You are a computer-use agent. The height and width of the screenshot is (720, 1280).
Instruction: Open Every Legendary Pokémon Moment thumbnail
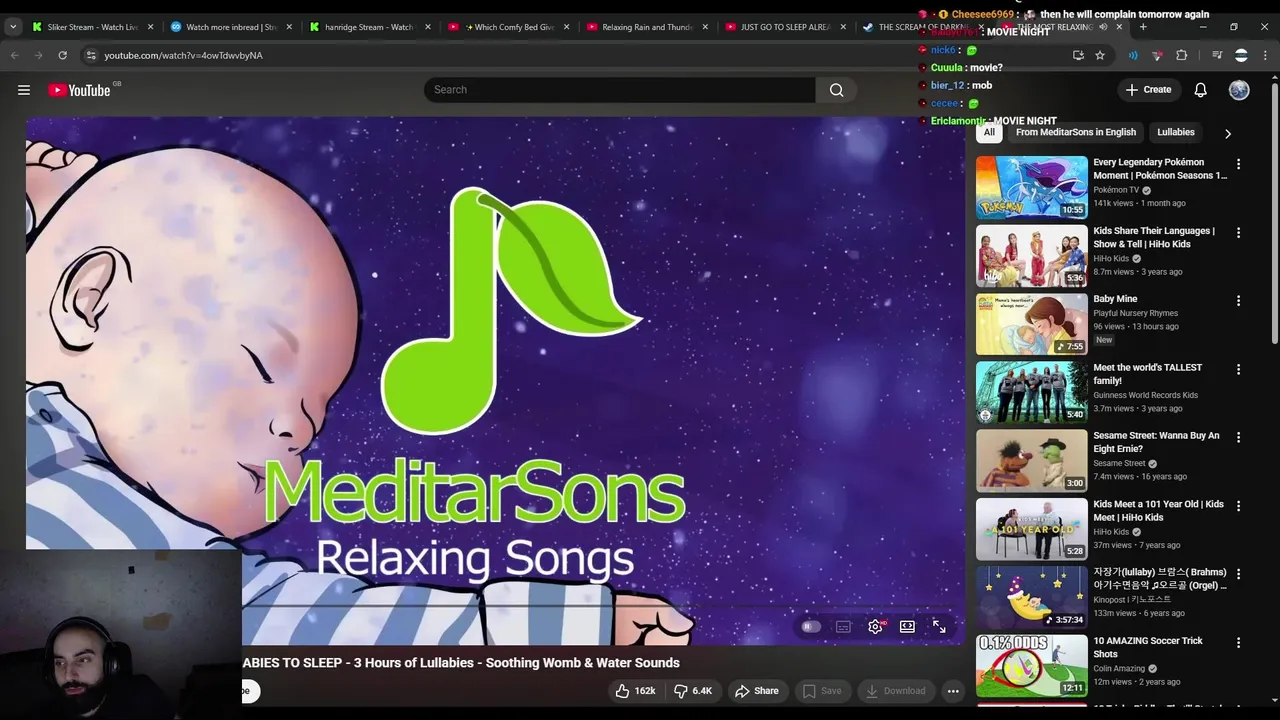(1031, 187)
